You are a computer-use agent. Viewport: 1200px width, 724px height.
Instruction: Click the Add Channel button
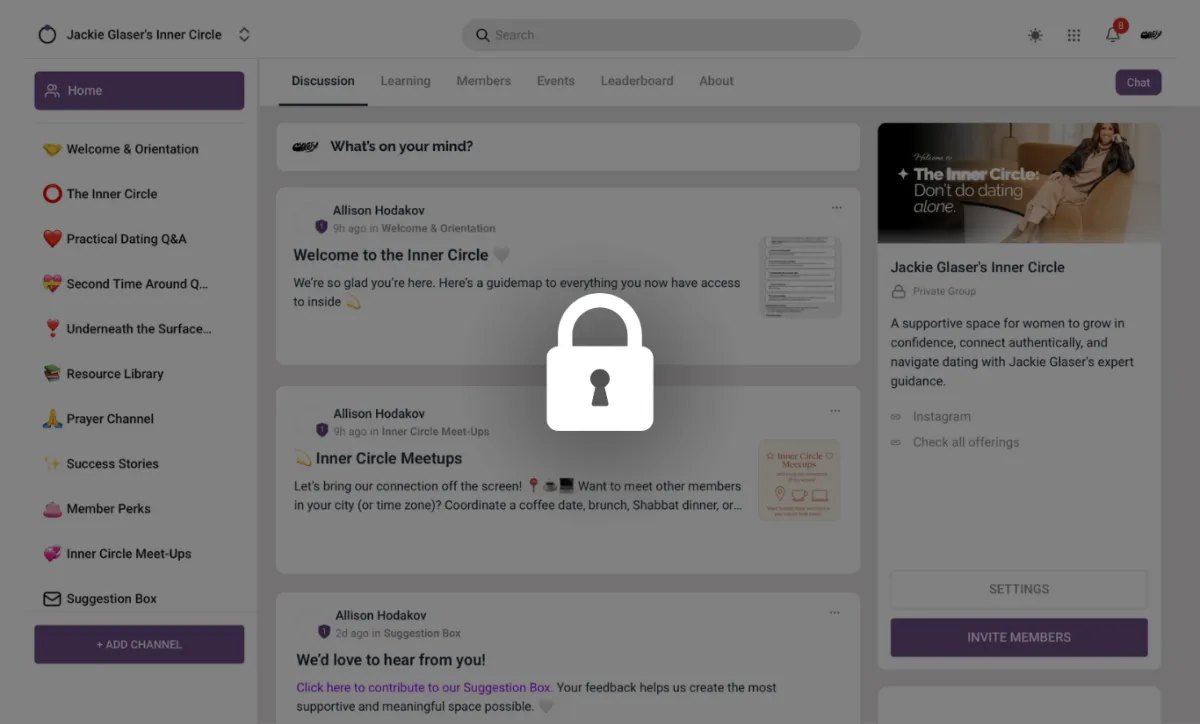pos(139,645)
